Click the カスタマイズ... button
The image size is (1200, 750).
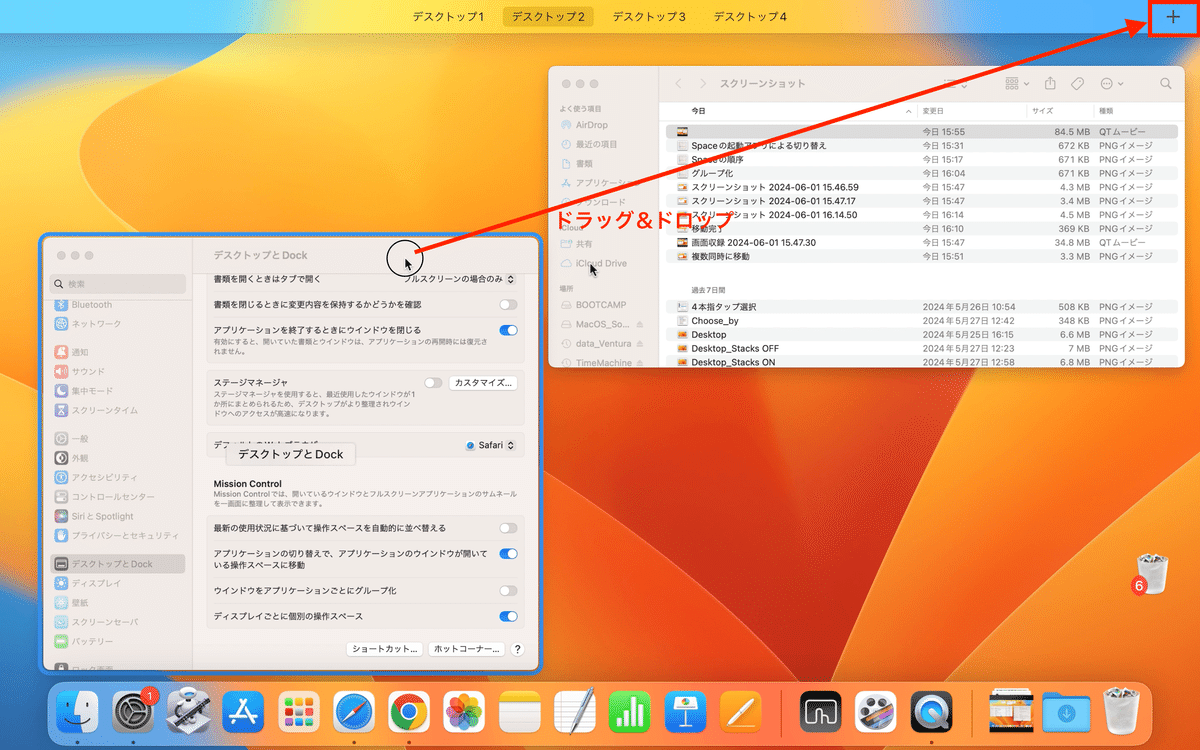point(484,382)
